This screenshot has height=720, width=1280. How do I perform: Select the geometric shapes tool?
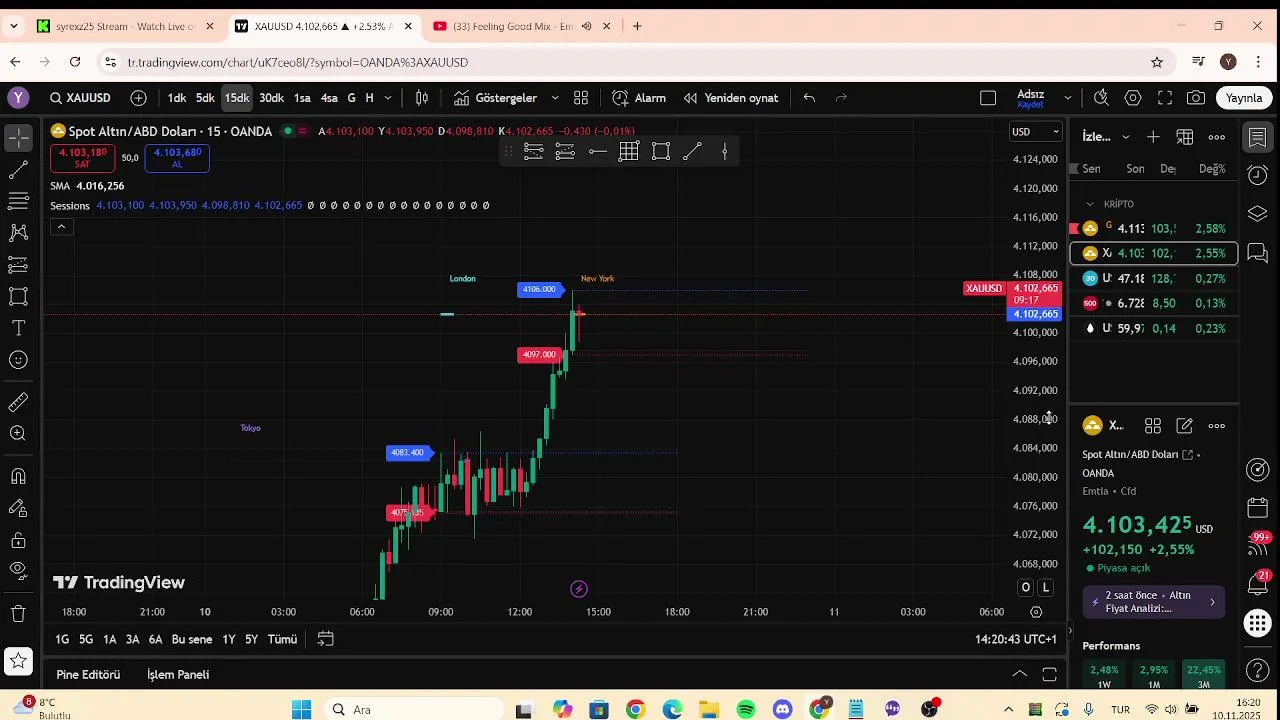click(x=18, y=297)
